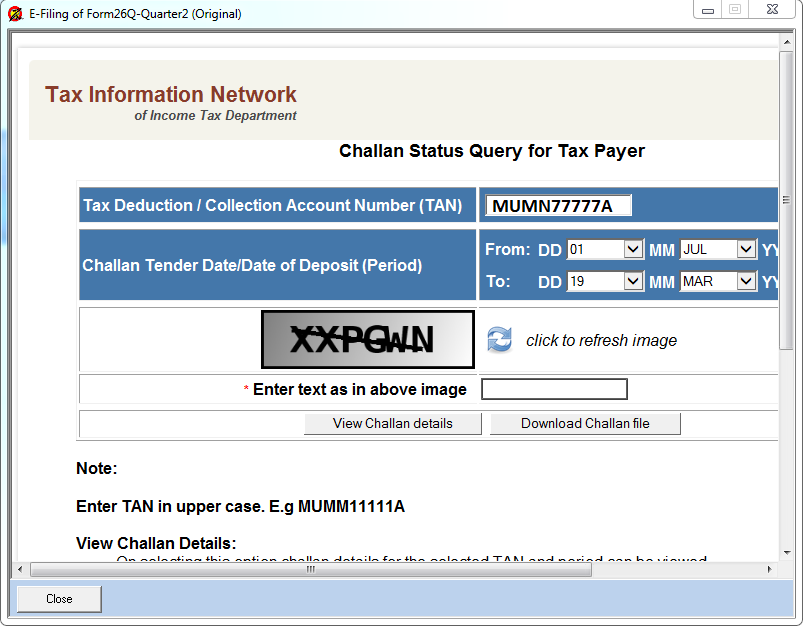This screenshot has width=807, height=627.
Task: Click View Challan details button
Action: click(393, 424)
